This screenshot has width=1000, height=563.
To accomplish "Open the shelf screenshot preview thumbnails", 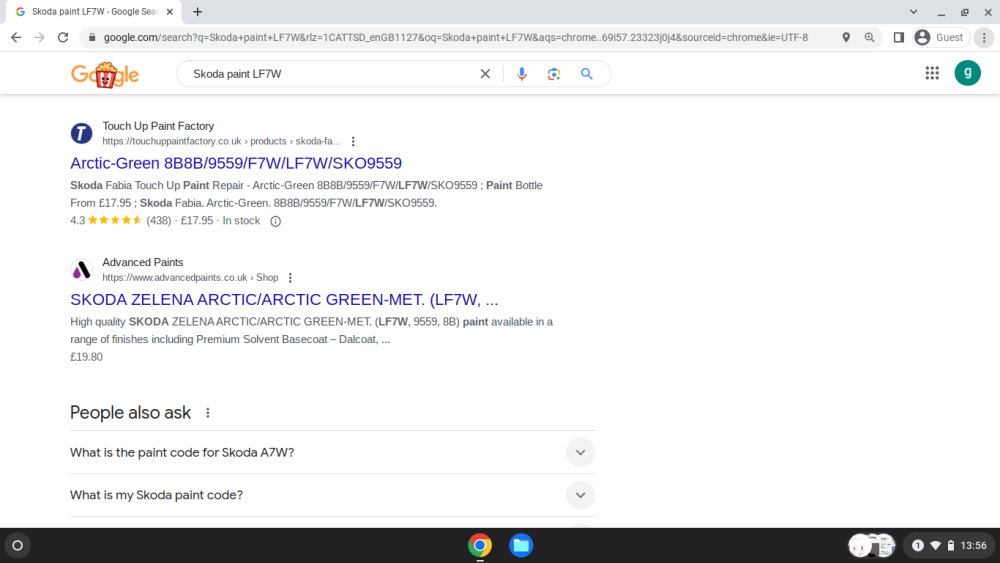I will [x=872, y=546].
